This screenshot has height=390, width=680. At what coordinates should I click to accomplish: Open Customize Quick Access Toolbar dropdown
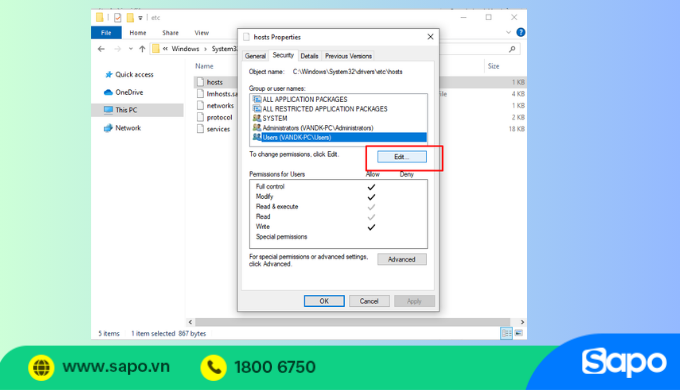pos(140,18)
